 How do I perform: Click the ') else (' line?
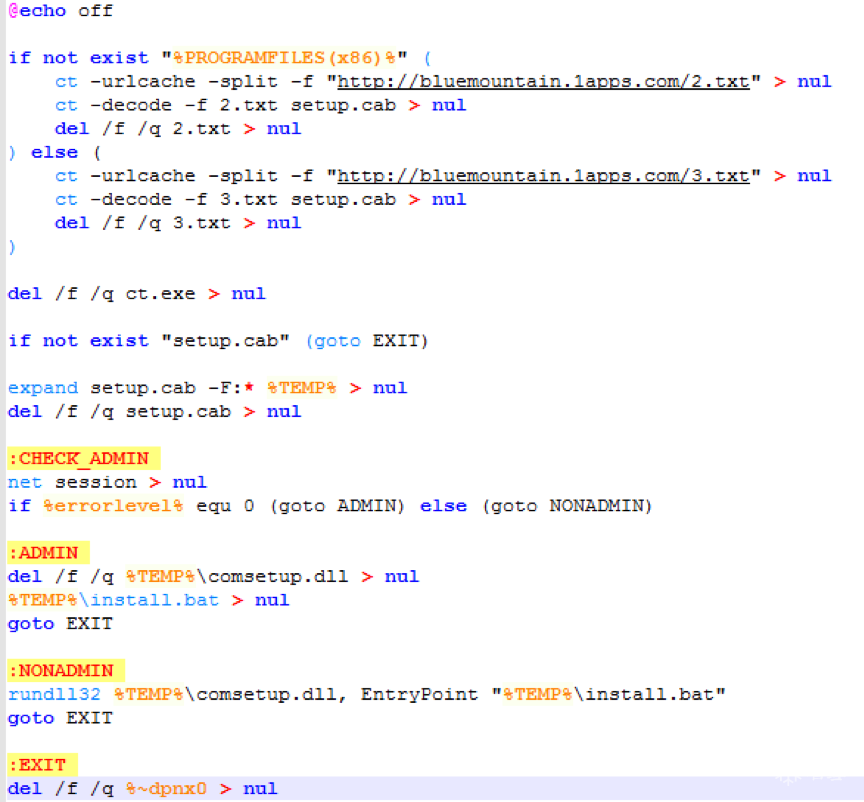tap(55, 152)
